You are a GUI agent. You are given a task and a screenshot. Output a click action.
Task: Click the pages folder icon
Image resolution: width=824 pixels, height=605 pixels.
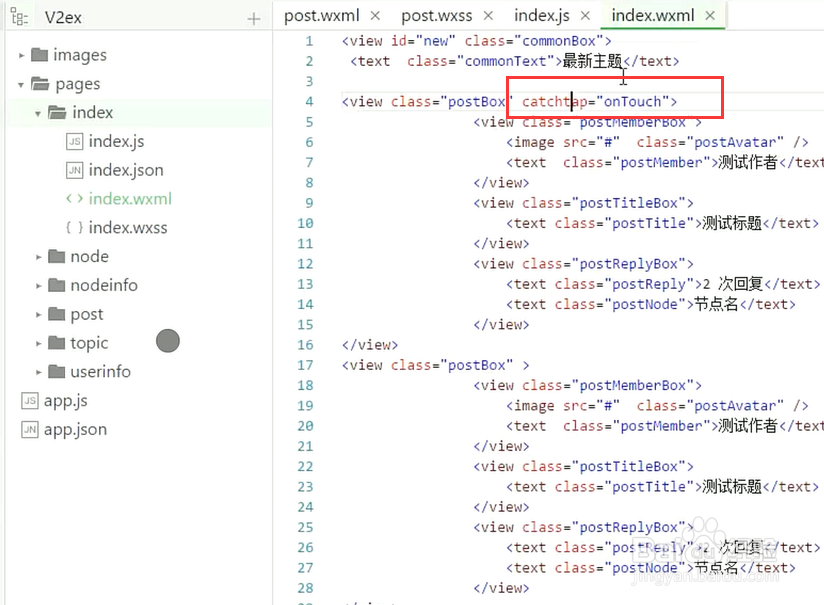click(x=40, y=84)
